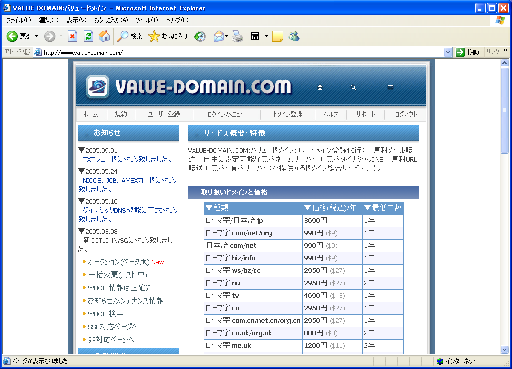Click the 4000円 price cell
The image size is (512, 369).
click(x=332, y=296)
